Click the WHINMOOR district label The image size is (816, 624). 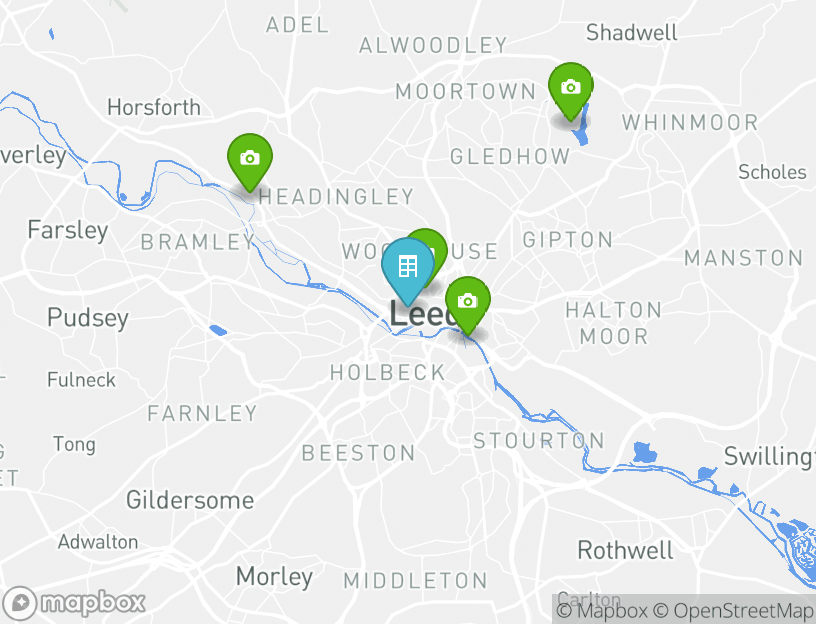point(690,122)
